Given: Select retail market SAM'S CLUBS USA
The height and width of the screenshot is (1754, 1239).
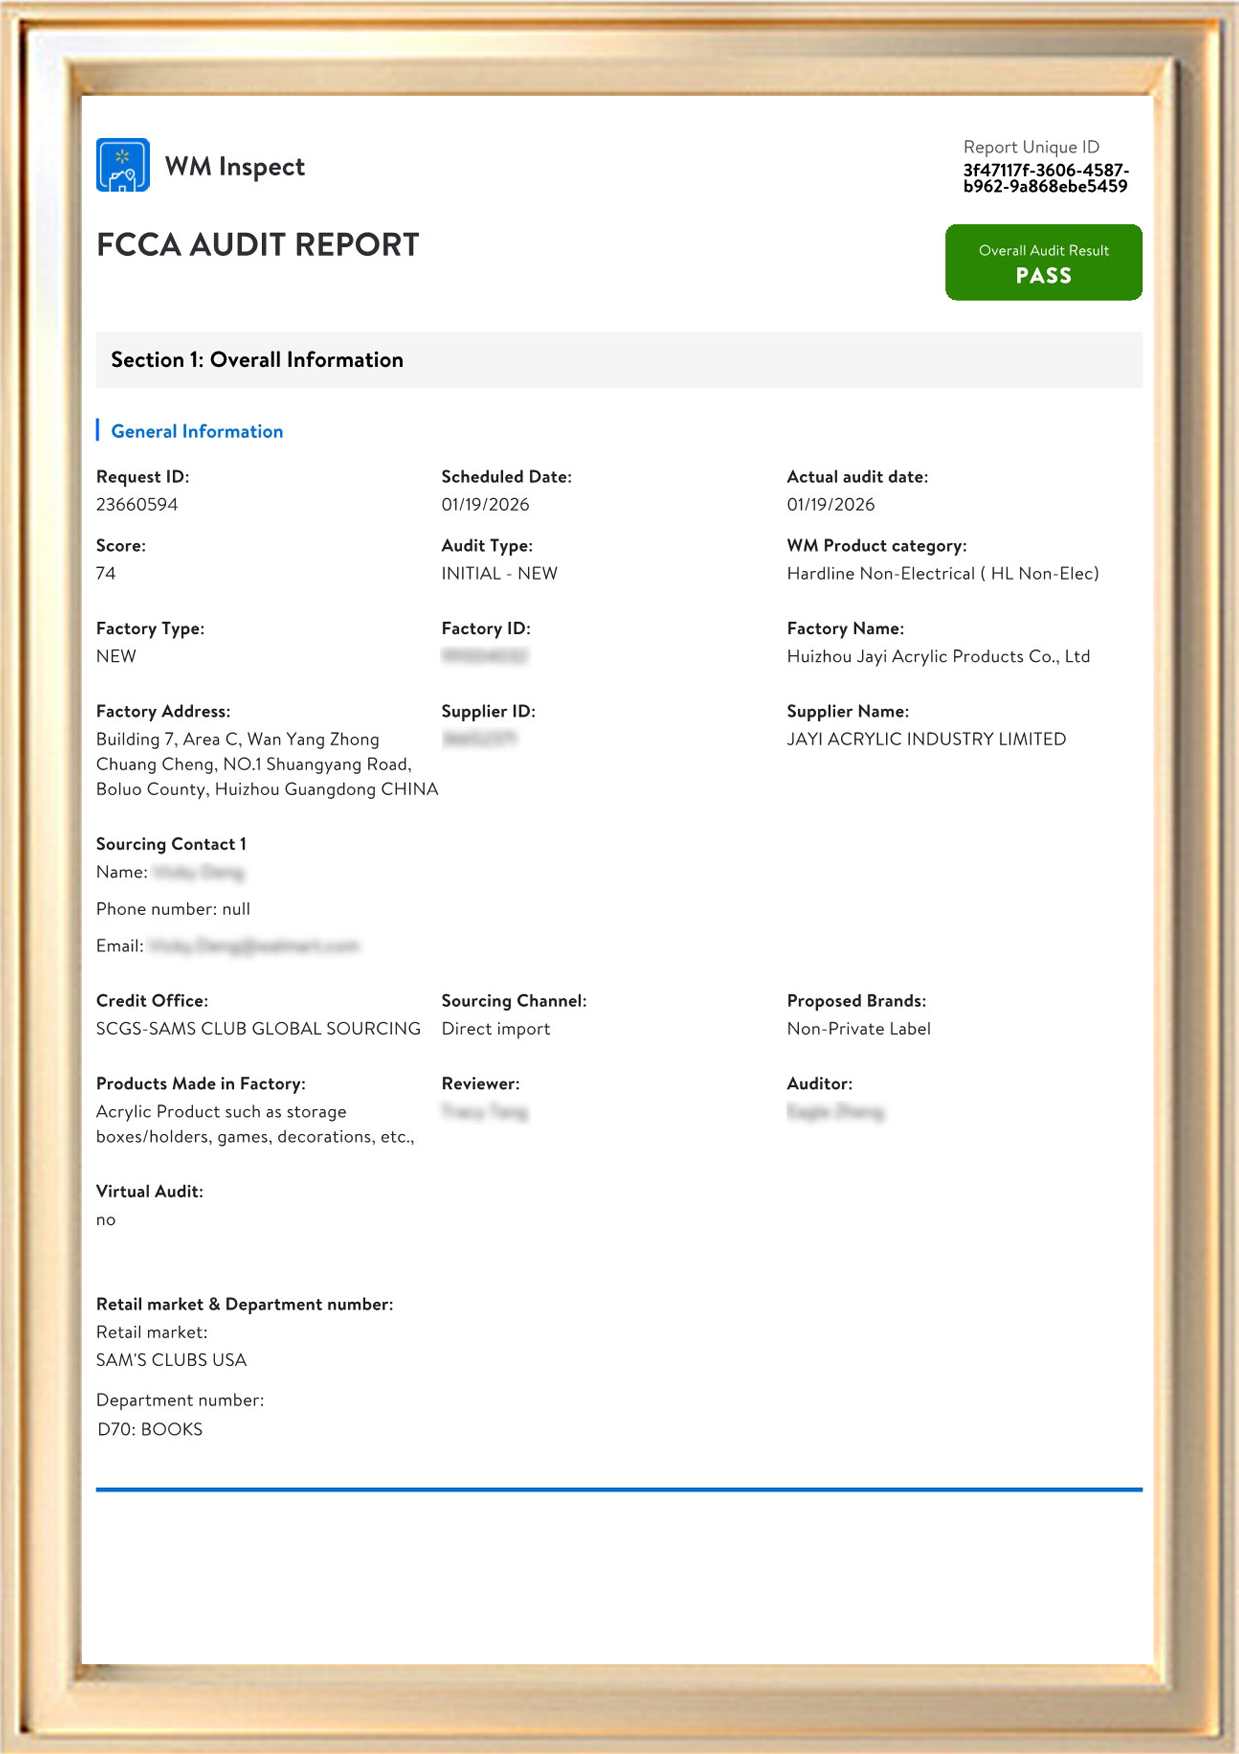Looking at the screenshot, I should point(171,1360).
